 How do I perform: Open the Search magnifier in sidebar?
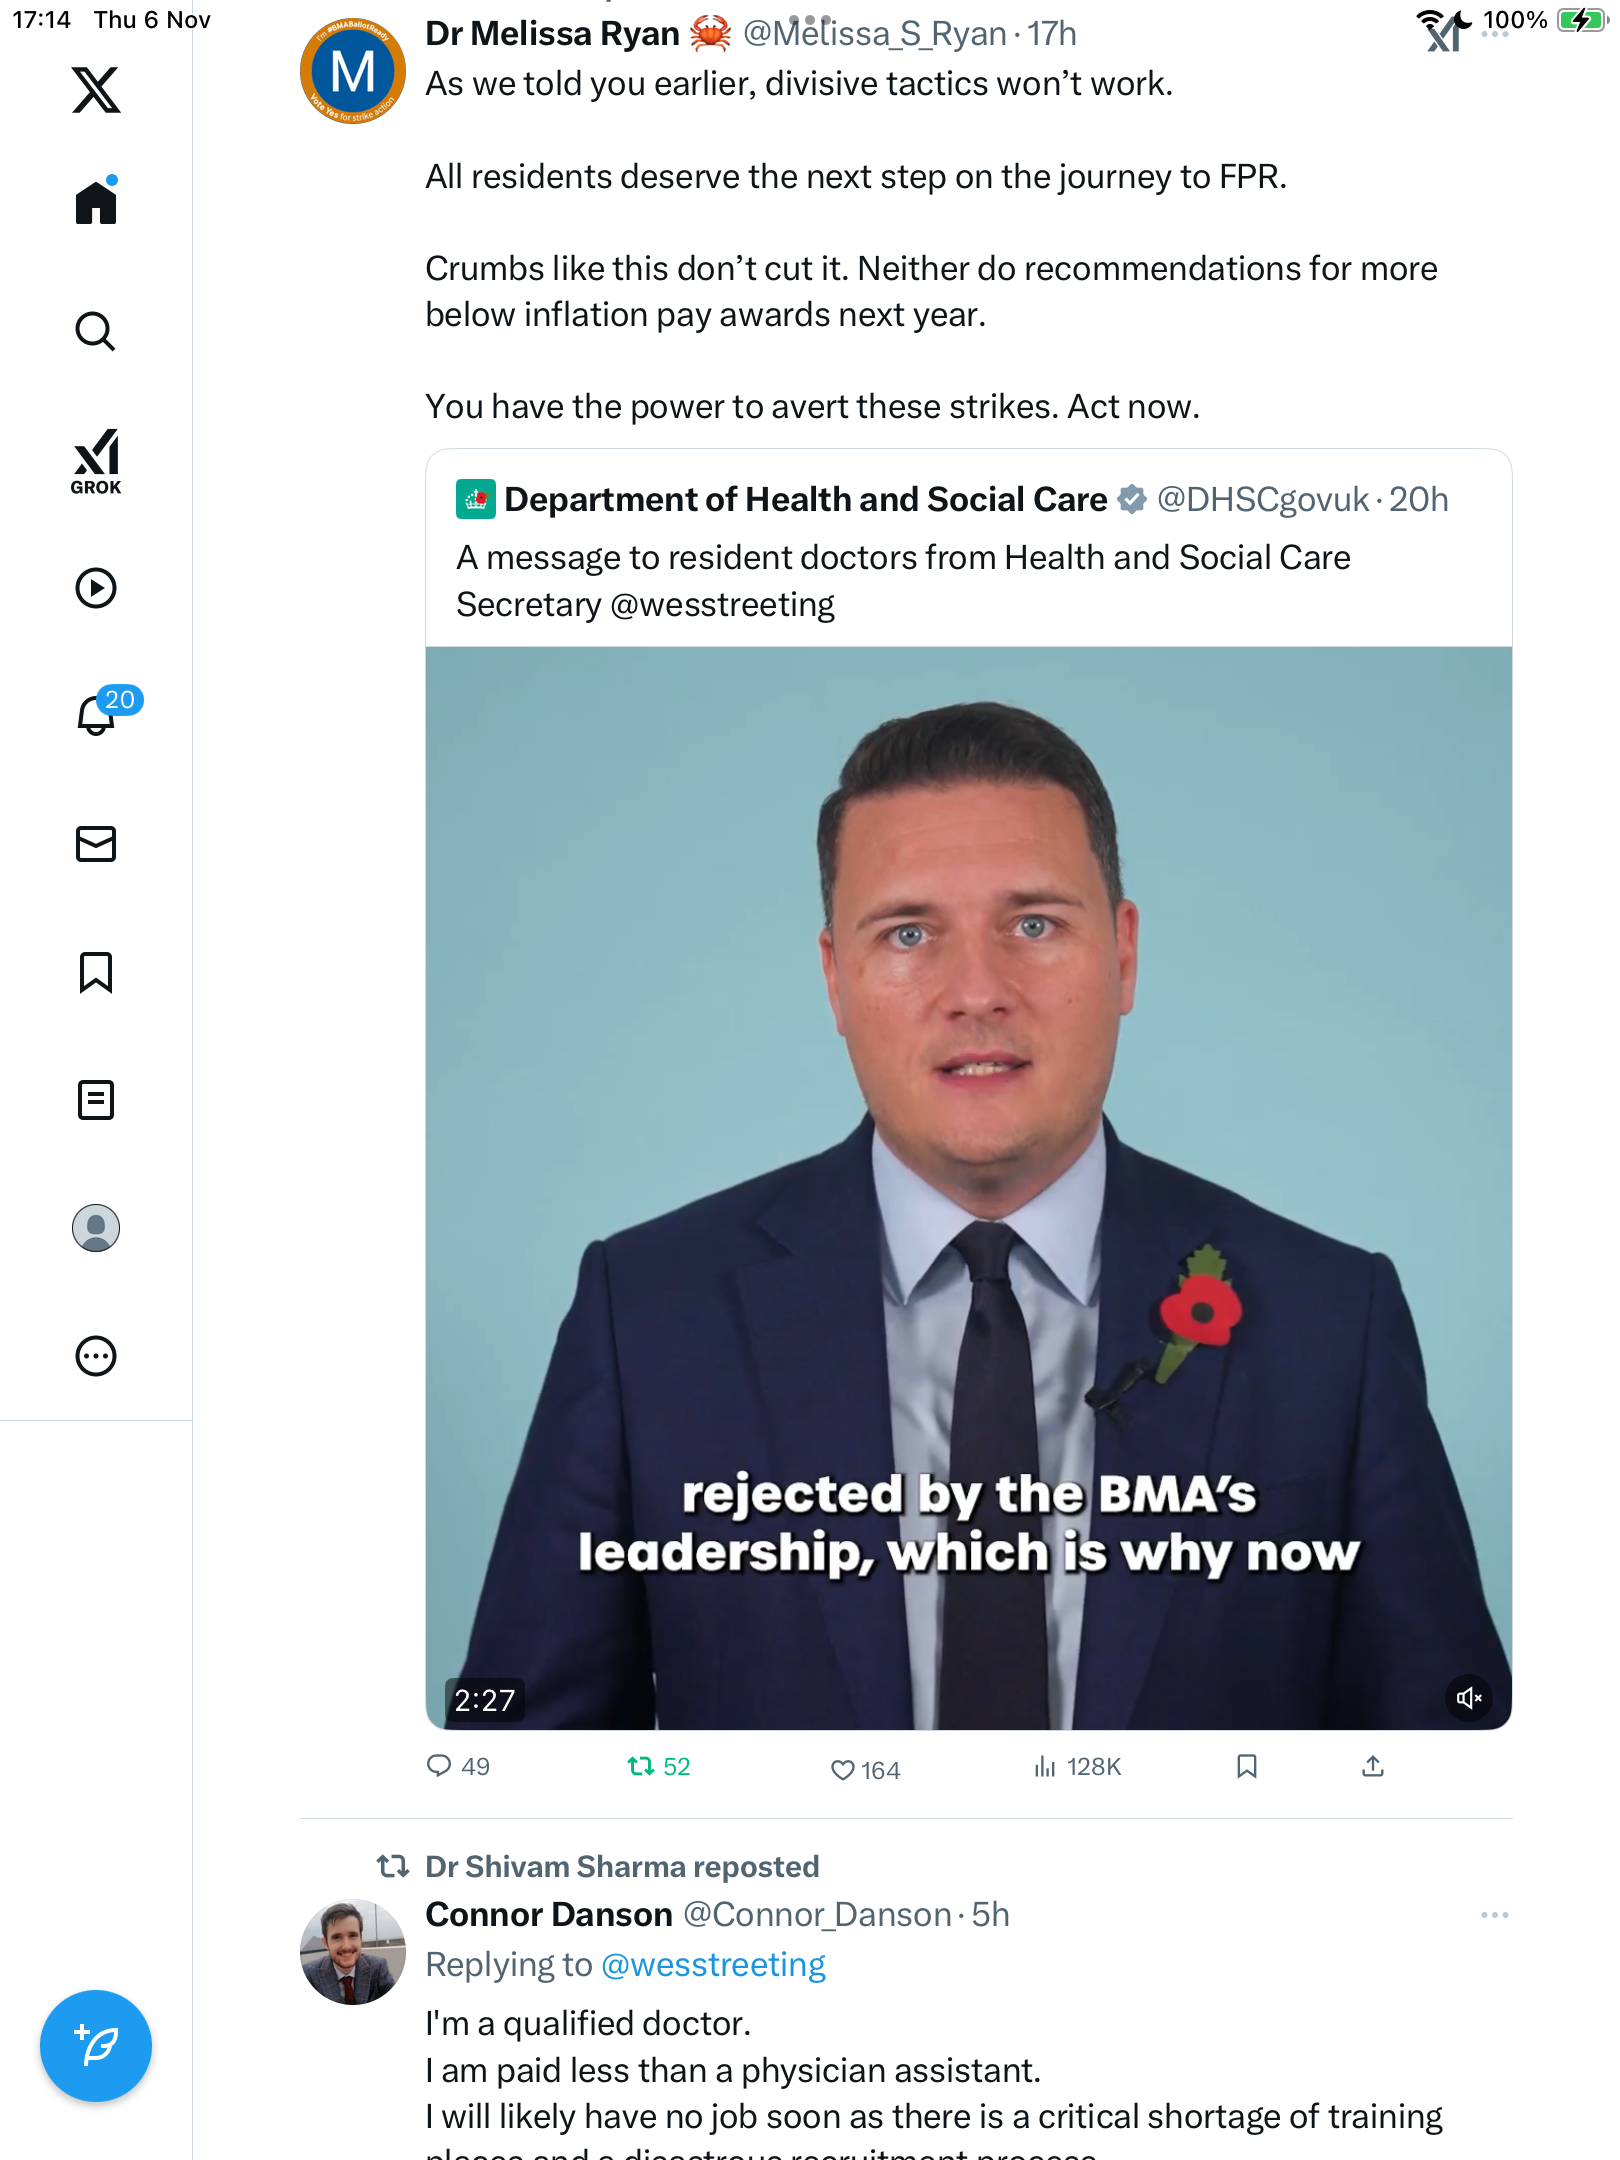pos(96,331)
